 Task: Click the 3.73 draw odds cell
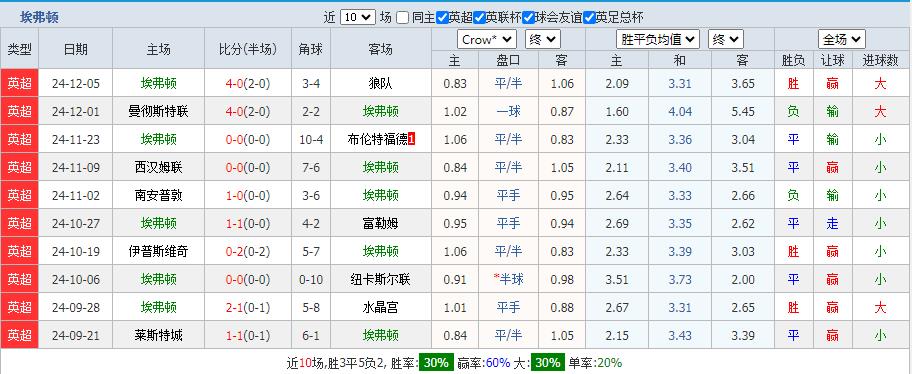[x=680, y=279]
